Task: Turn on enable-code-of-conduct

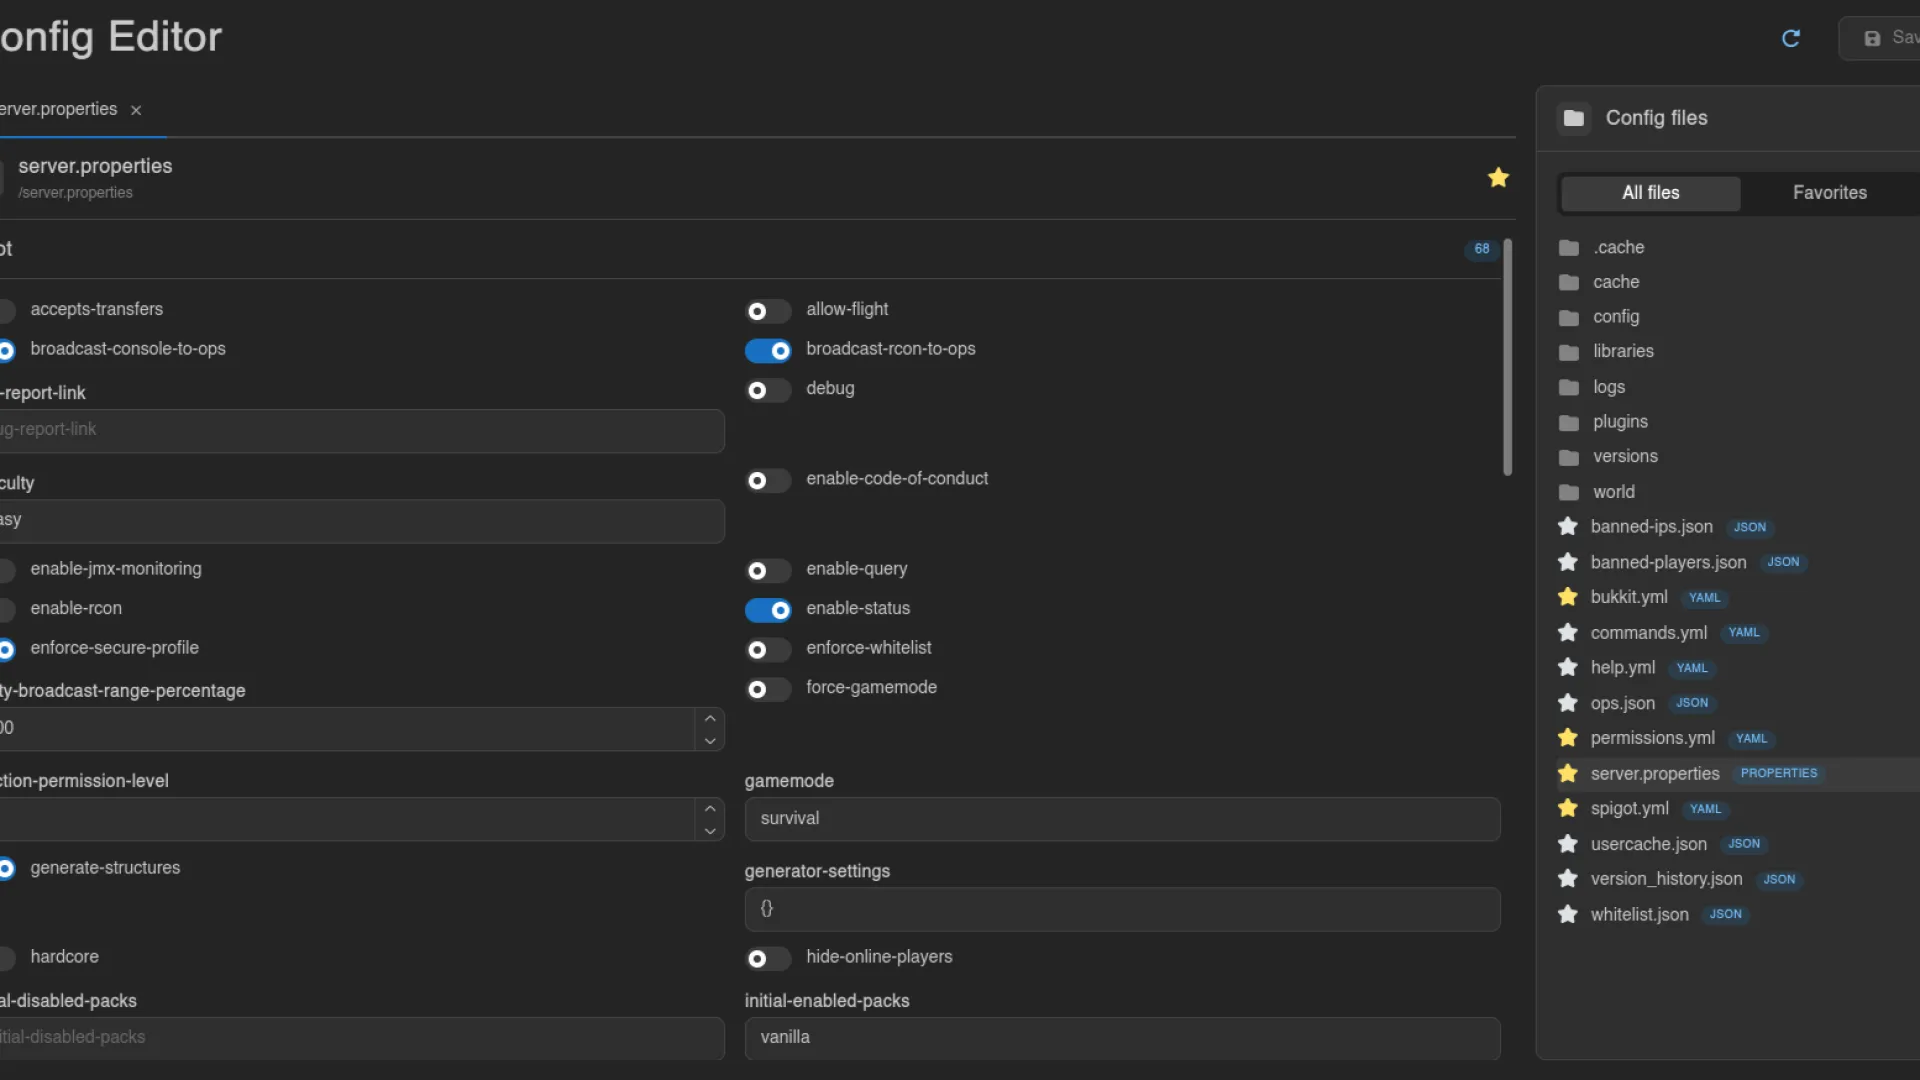Action: tap(768, 481)
